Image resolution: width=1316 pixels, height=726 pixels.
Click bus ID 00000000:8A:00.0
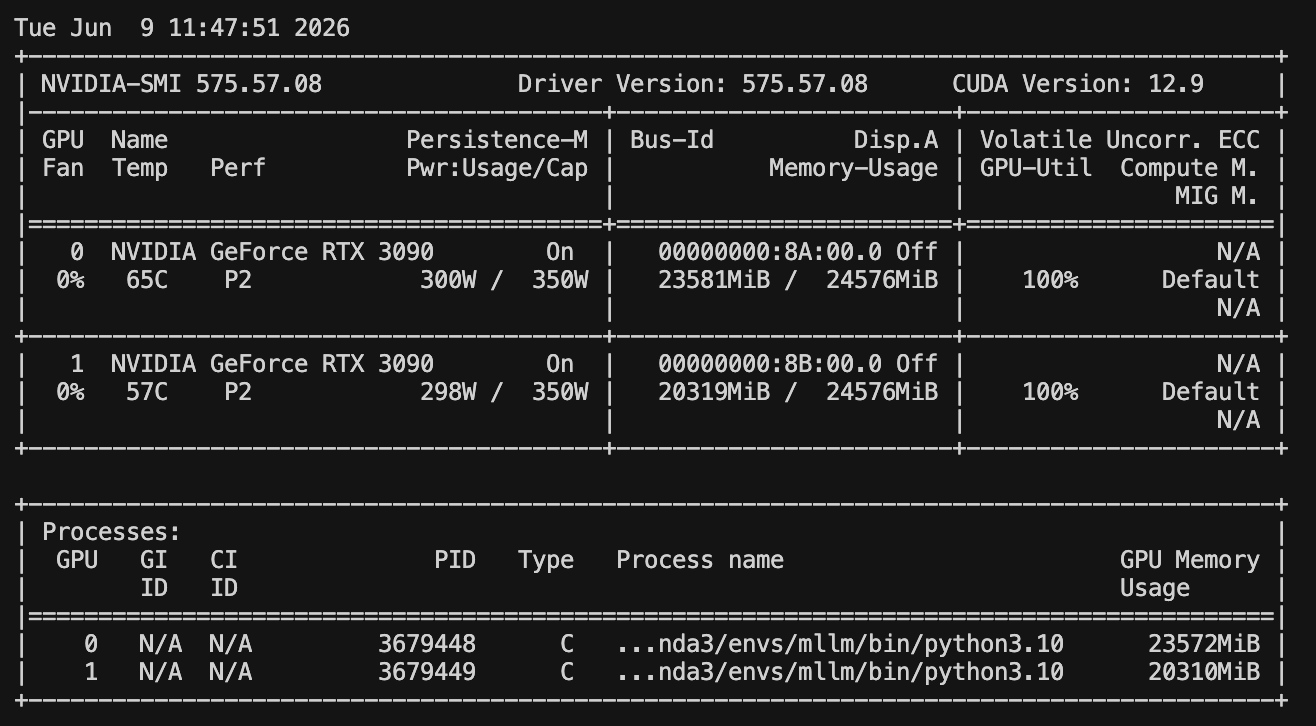click(x=770, y=251)
